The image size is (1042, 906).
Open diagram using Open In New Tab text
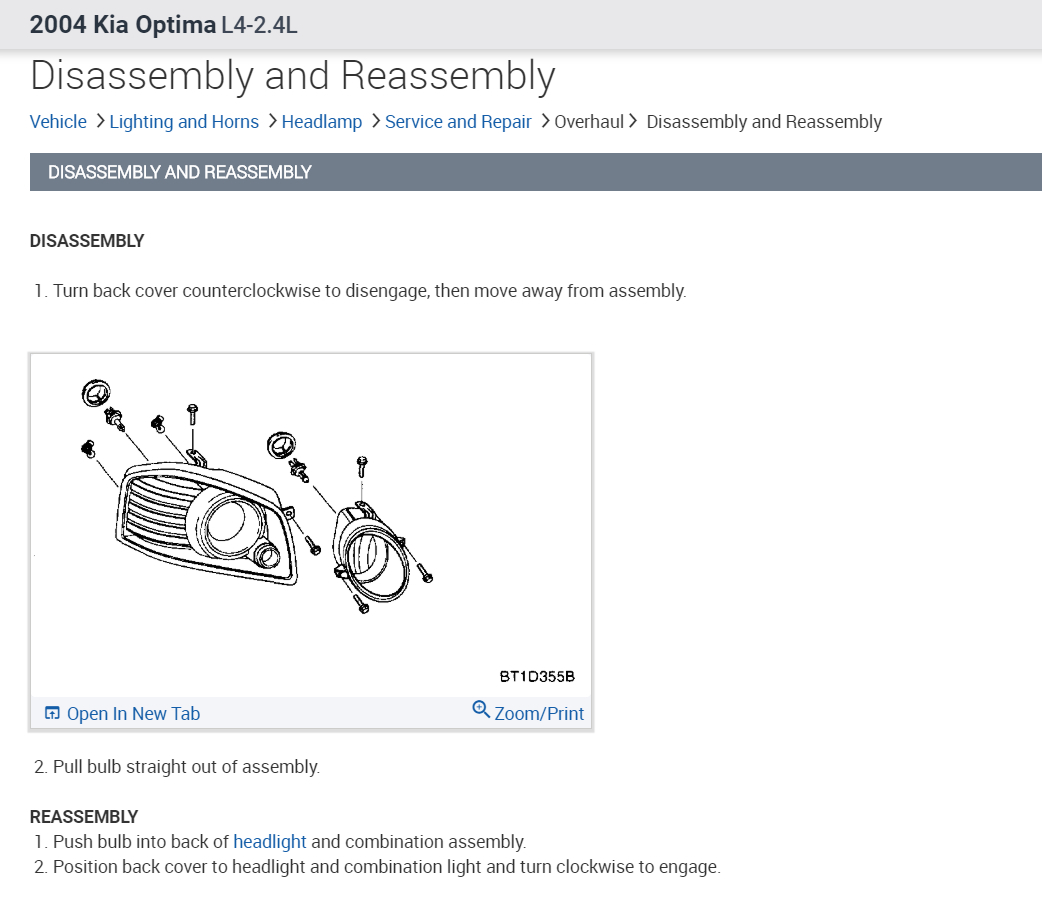(x=133, y=714)
